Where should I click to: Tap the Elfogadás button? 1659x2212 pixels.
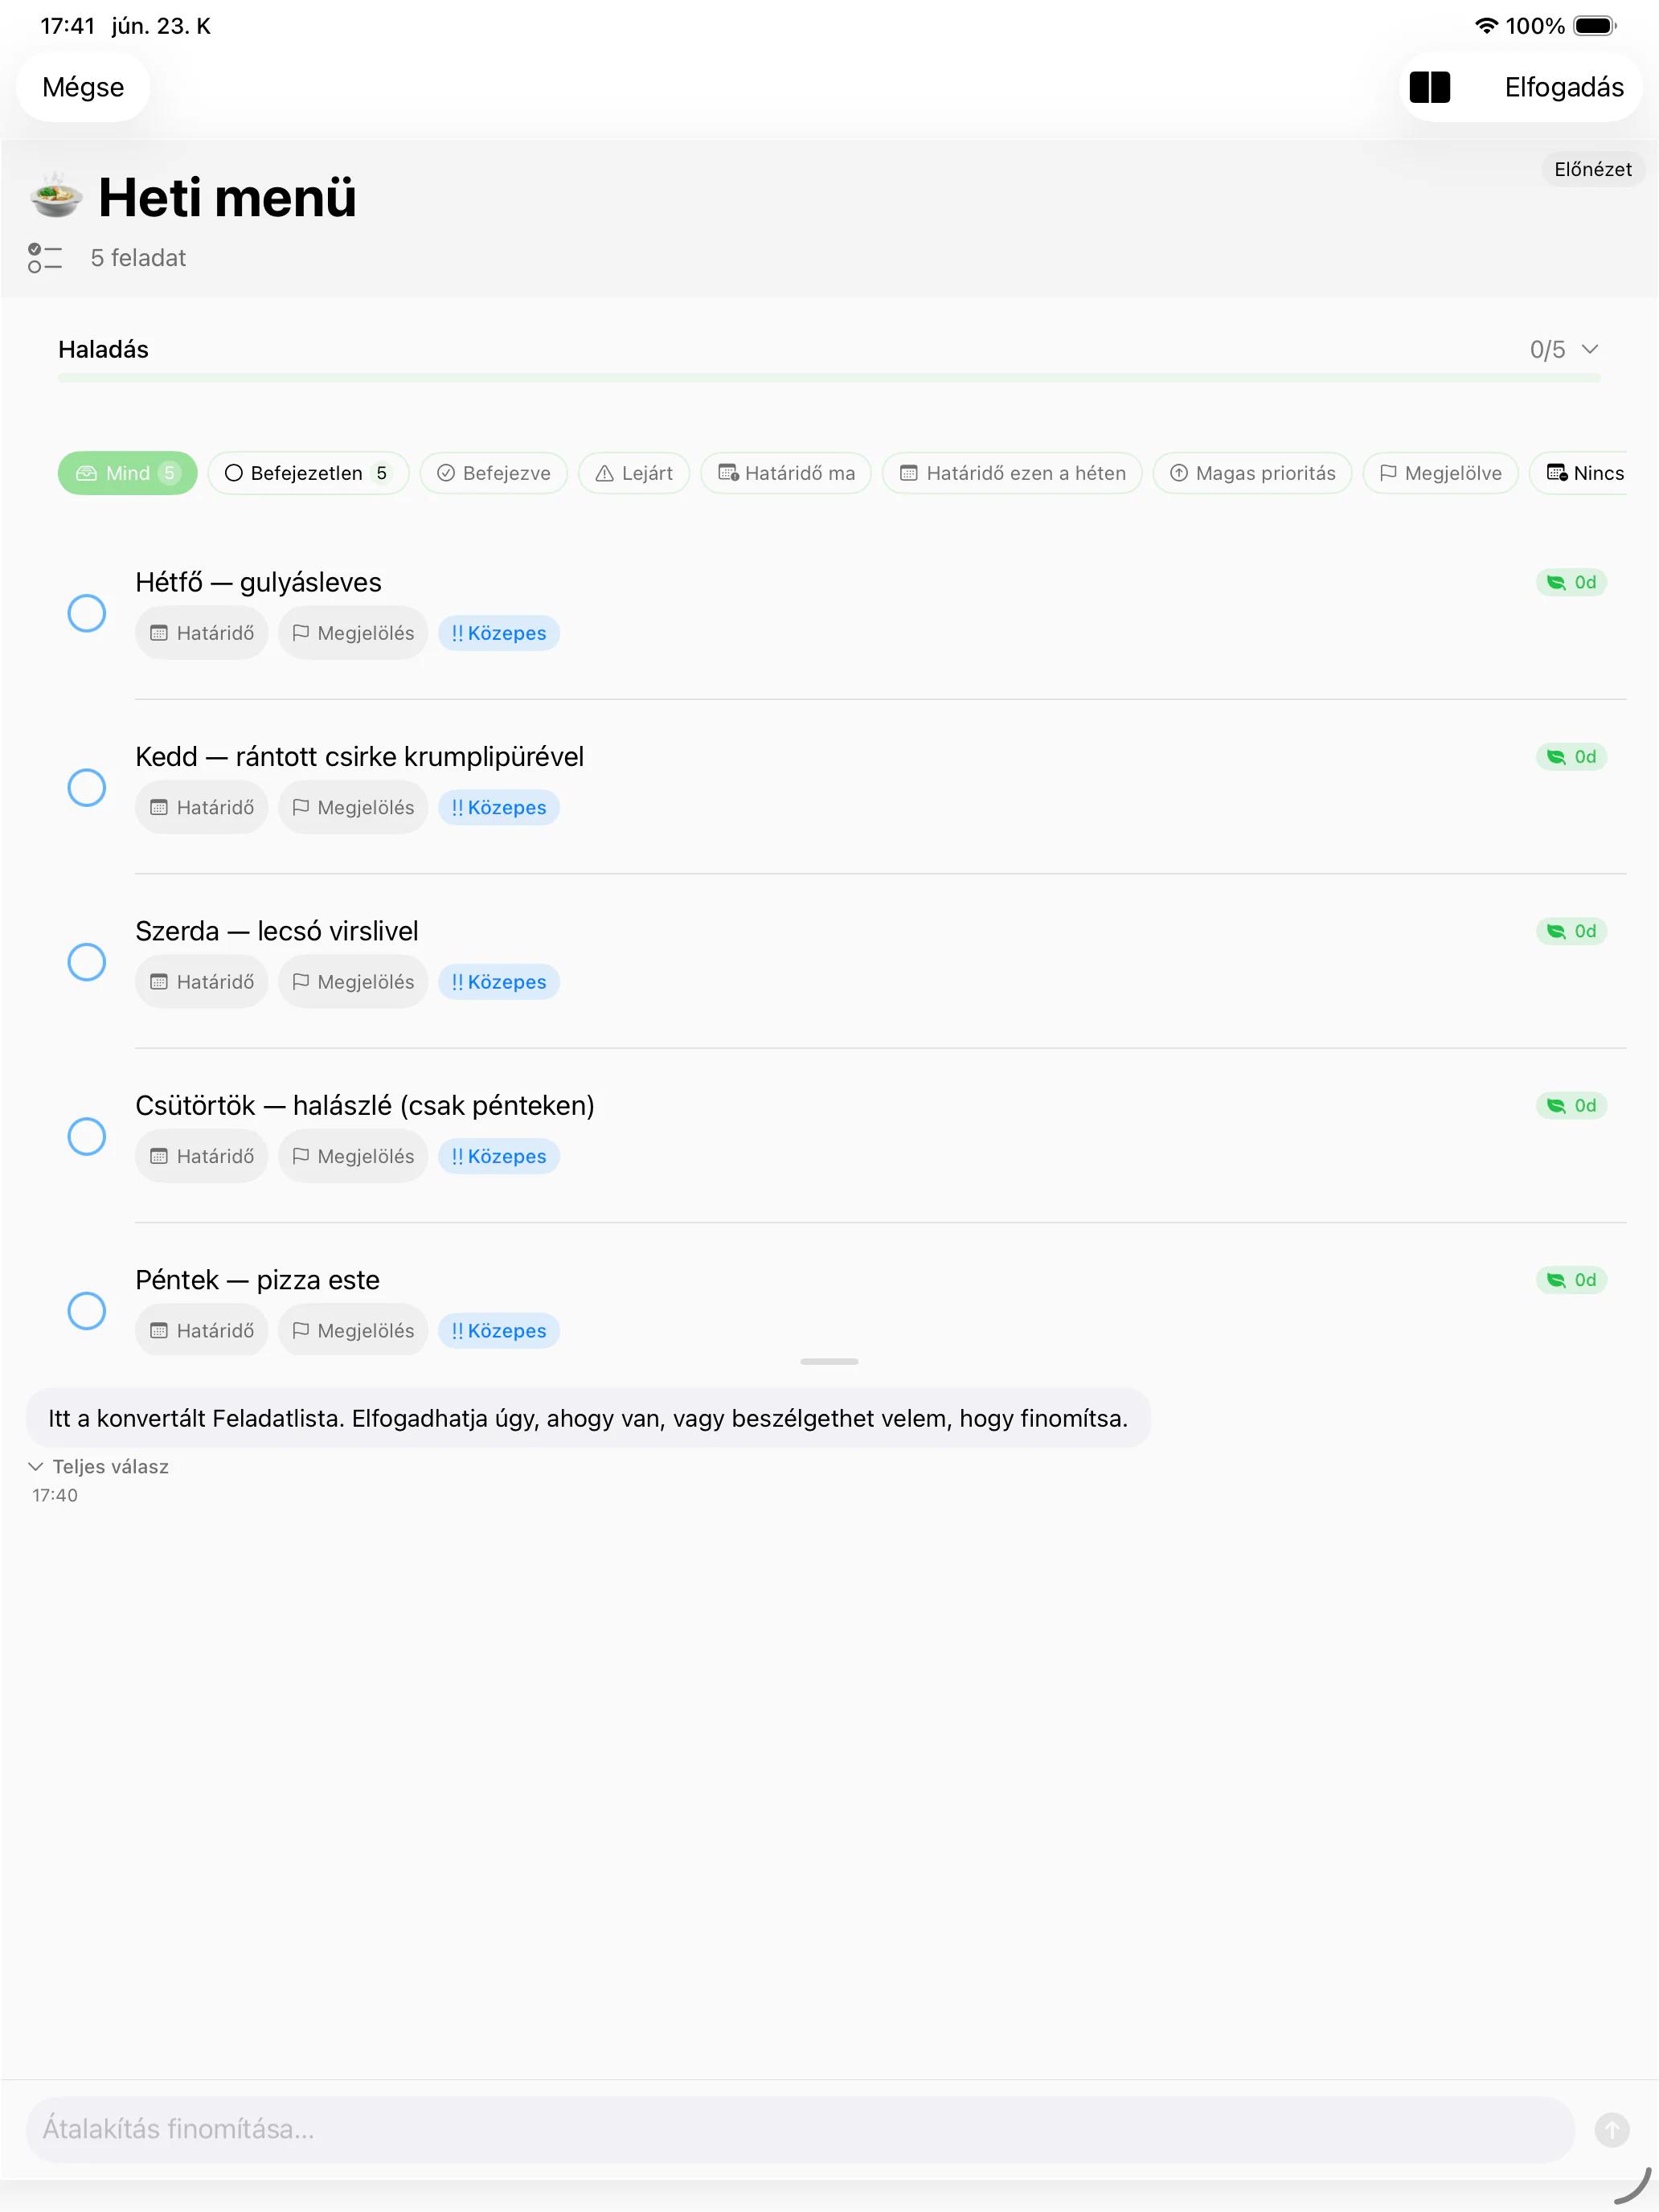1564,87
